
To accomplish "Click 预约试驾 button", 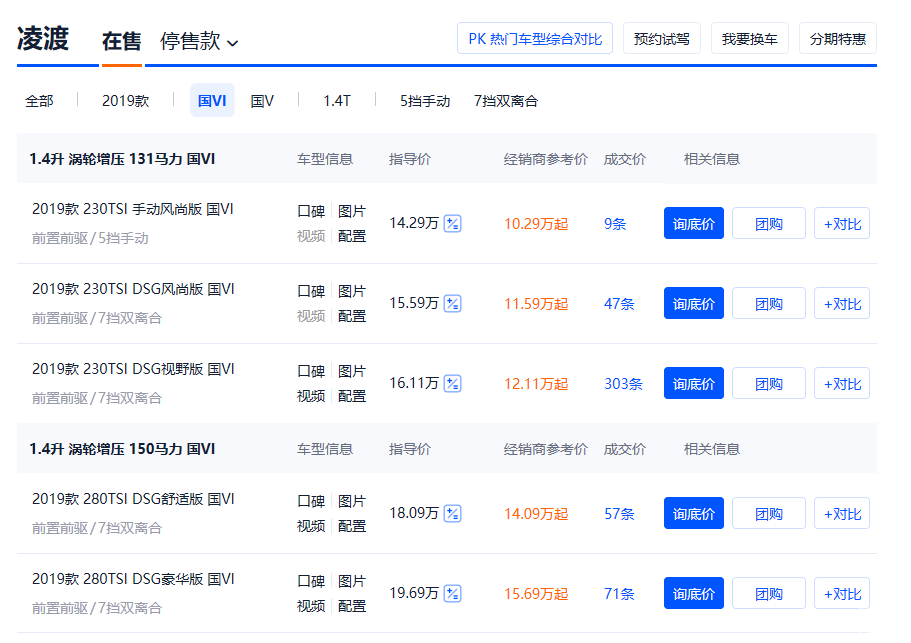I will (x=661, y=39).
